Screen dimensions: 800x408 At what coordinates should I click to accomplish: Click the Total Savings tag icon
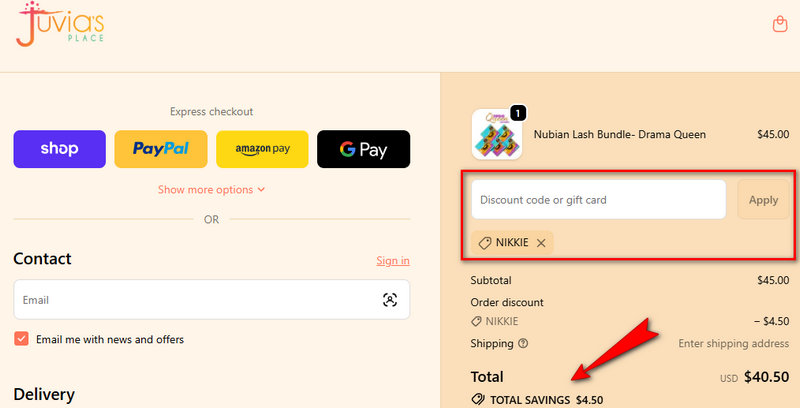point(477,400)
